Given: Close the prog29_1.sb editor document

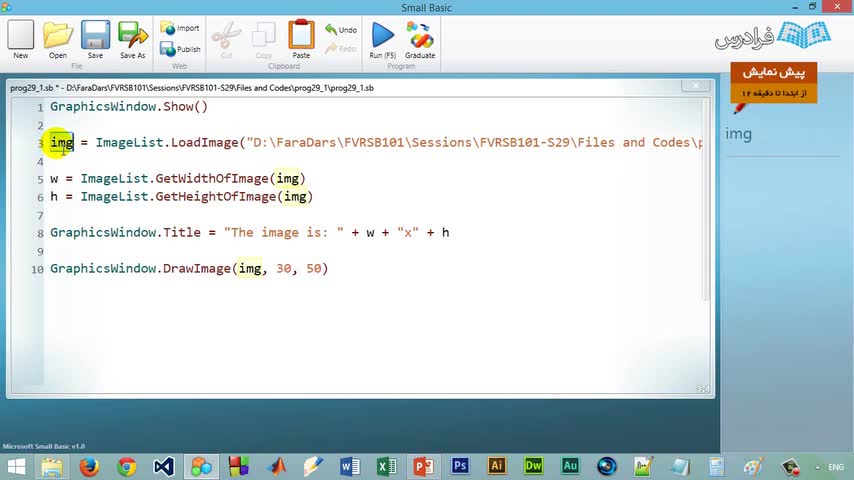Looking at the screenshot, I should point(696,86).
